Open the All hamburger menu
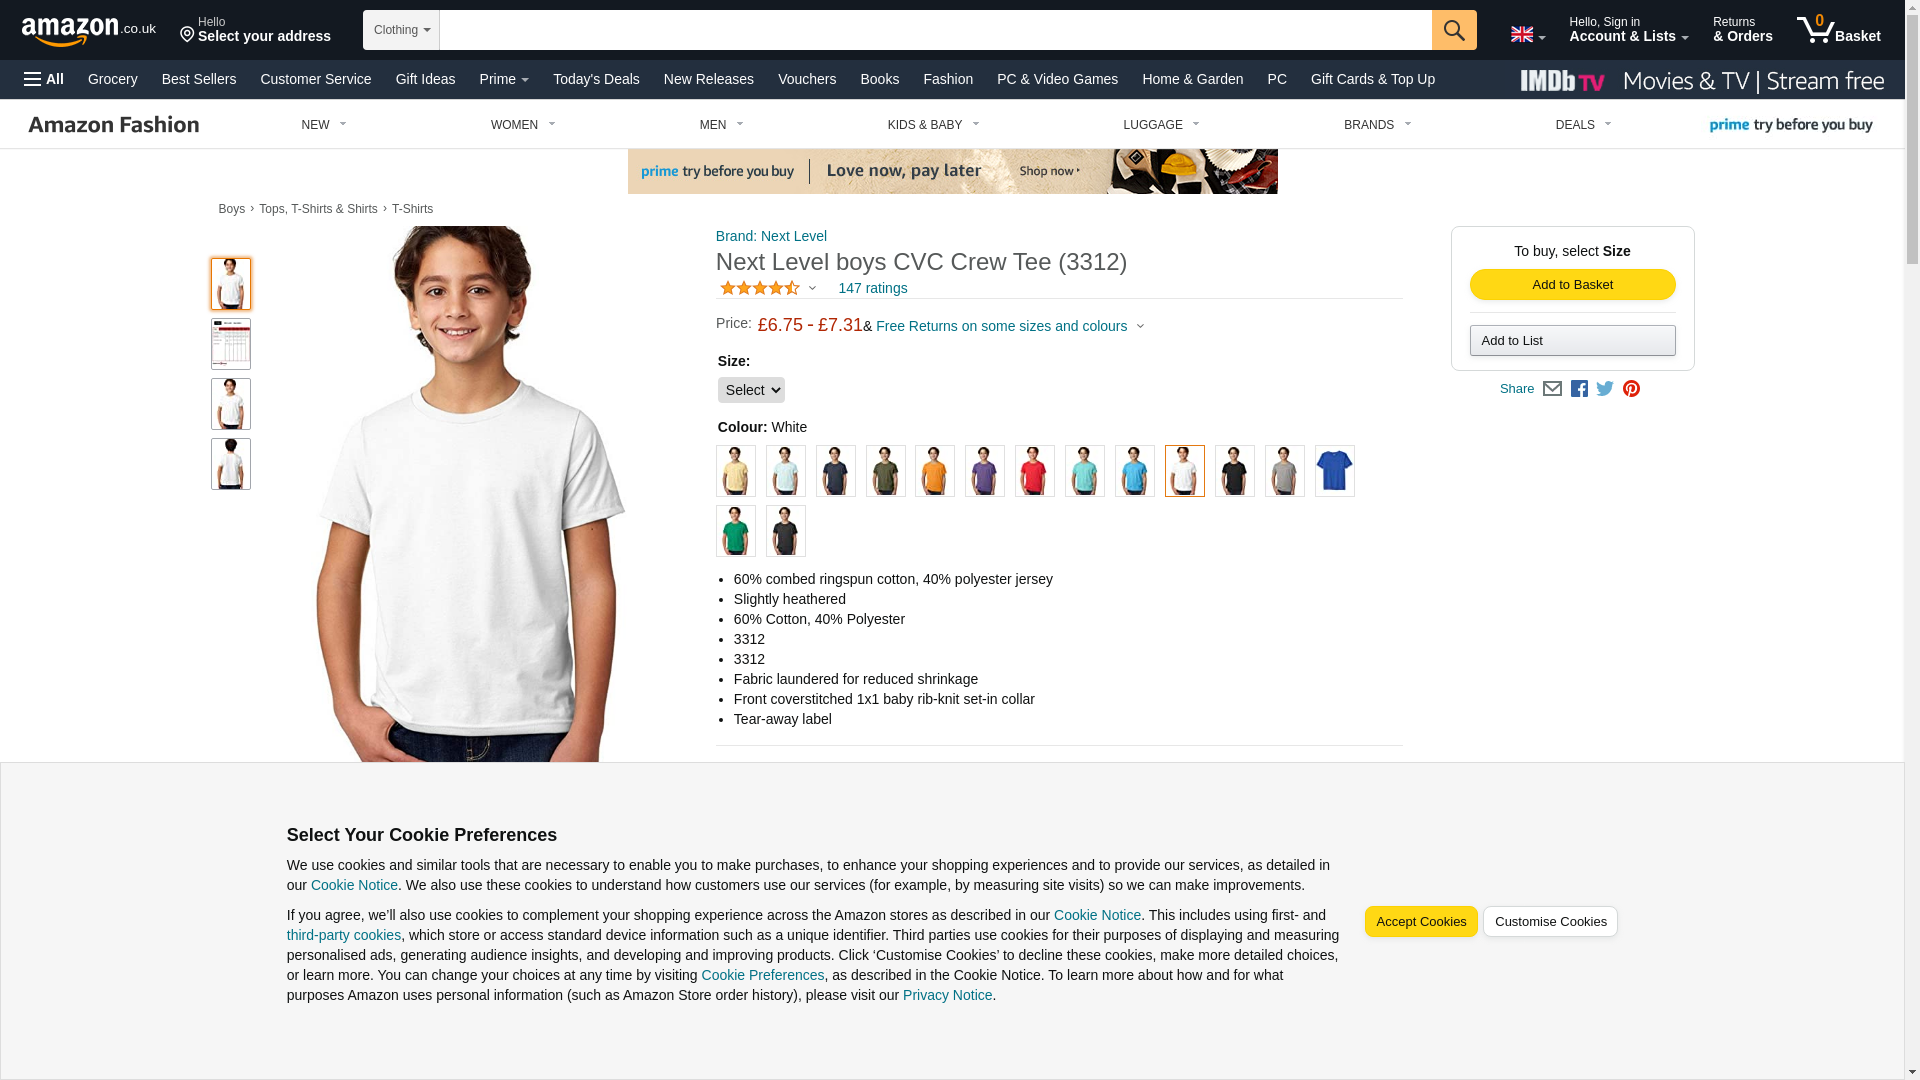Viewport: 1920px width, 1080px height. (44, 79)
